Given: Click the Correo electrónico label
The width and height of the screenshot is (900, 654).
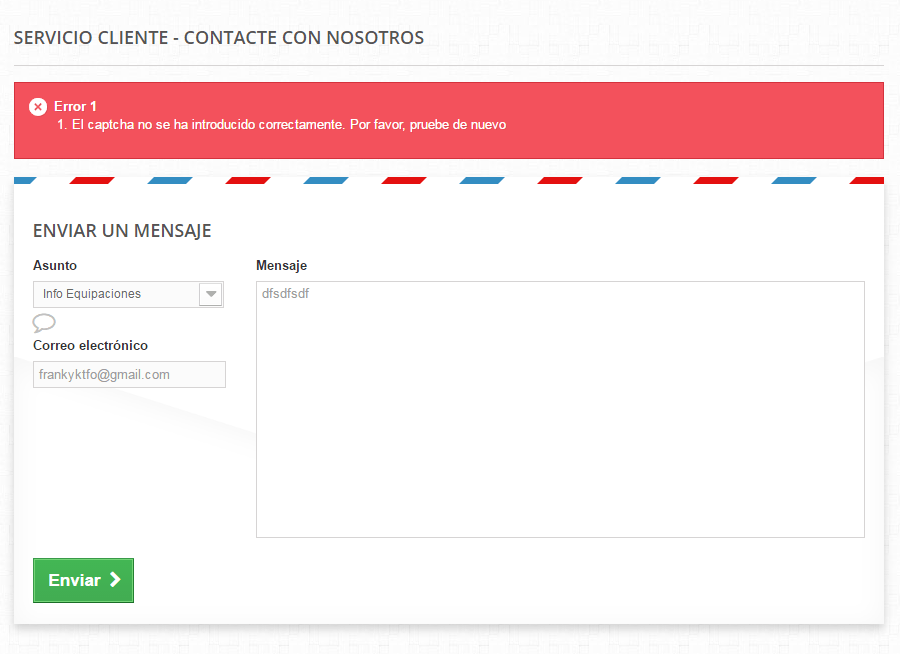Looking at the screenshot, I should coord(91,345).
